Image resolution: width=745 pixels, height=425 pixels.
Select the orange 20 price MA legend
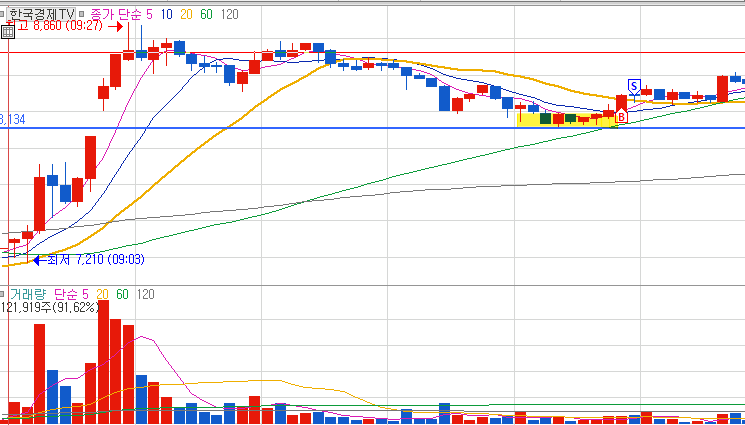click(x=186, y=15)
